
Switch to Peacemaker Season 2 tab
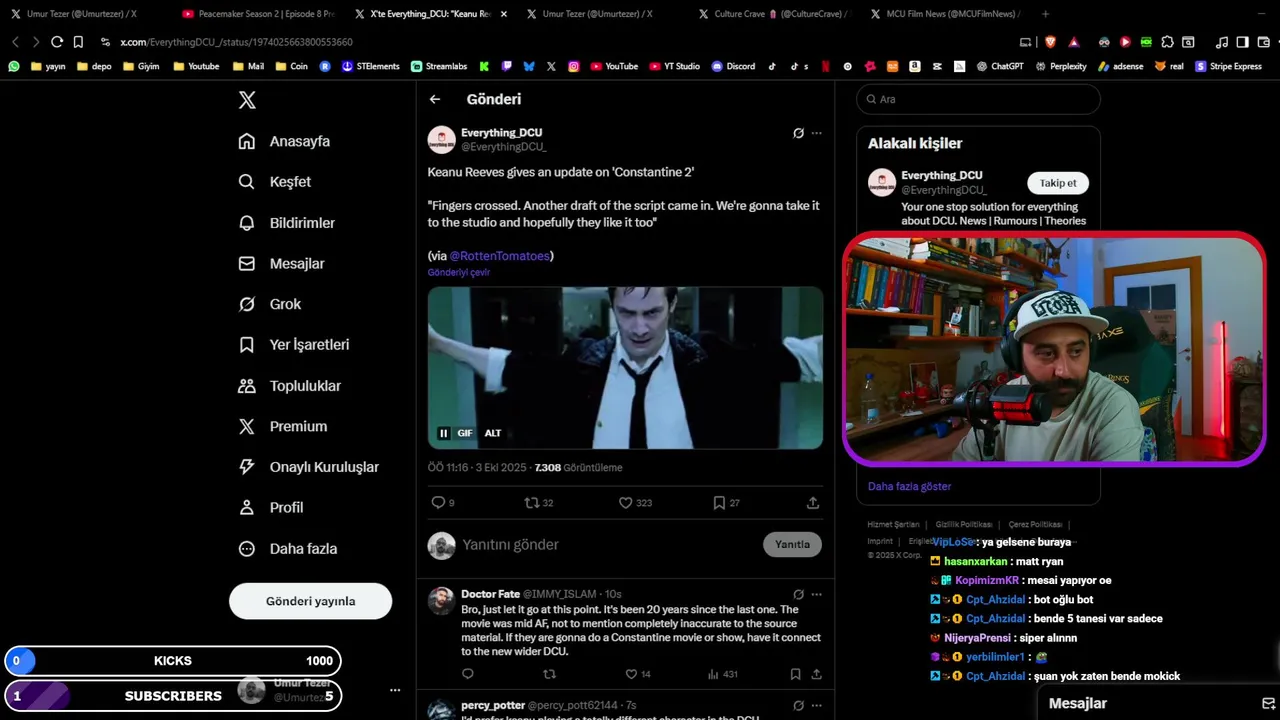[x=259, y=14]
